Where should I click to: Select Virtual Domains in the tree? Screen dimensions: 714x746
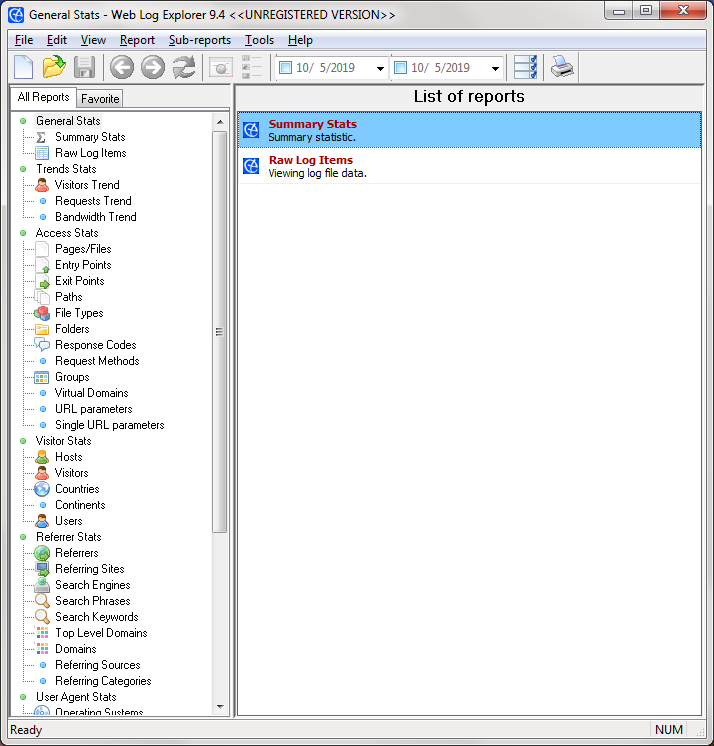[x=91, y=393]
